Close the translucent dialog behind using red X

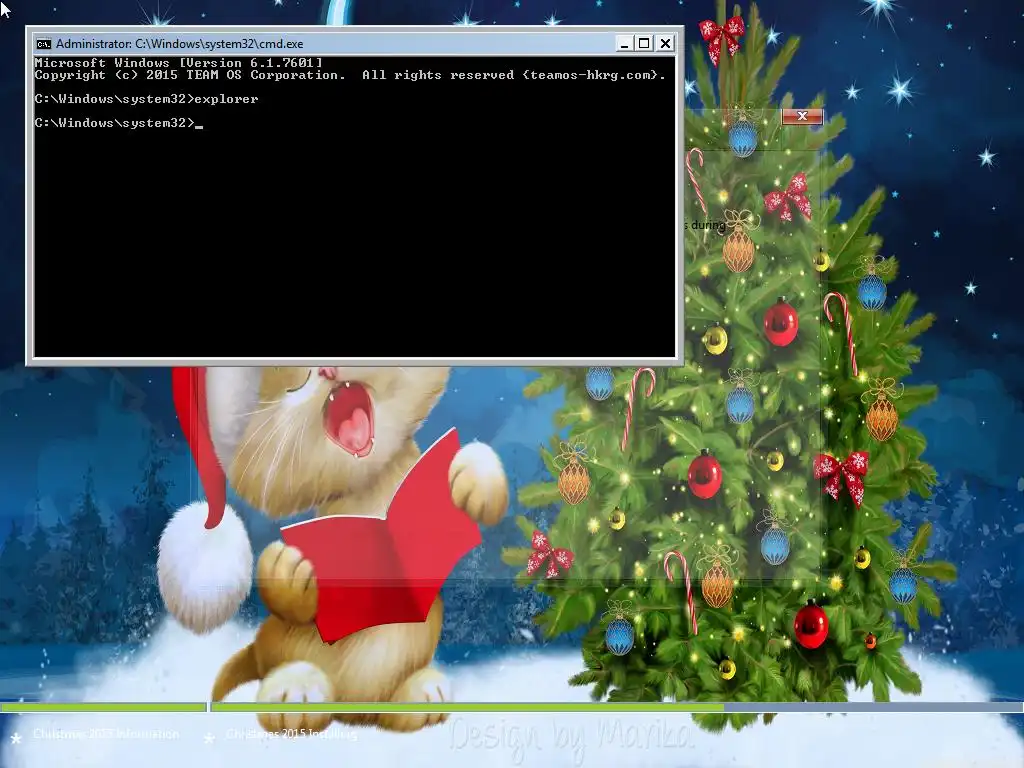click(x=802, y=116)
